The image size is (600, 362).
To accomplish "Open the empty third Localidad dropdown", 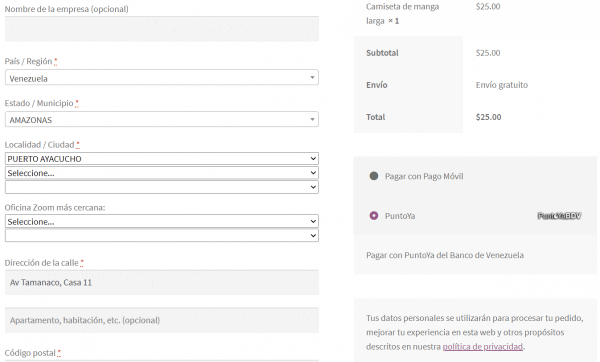I will click(161, 187).
